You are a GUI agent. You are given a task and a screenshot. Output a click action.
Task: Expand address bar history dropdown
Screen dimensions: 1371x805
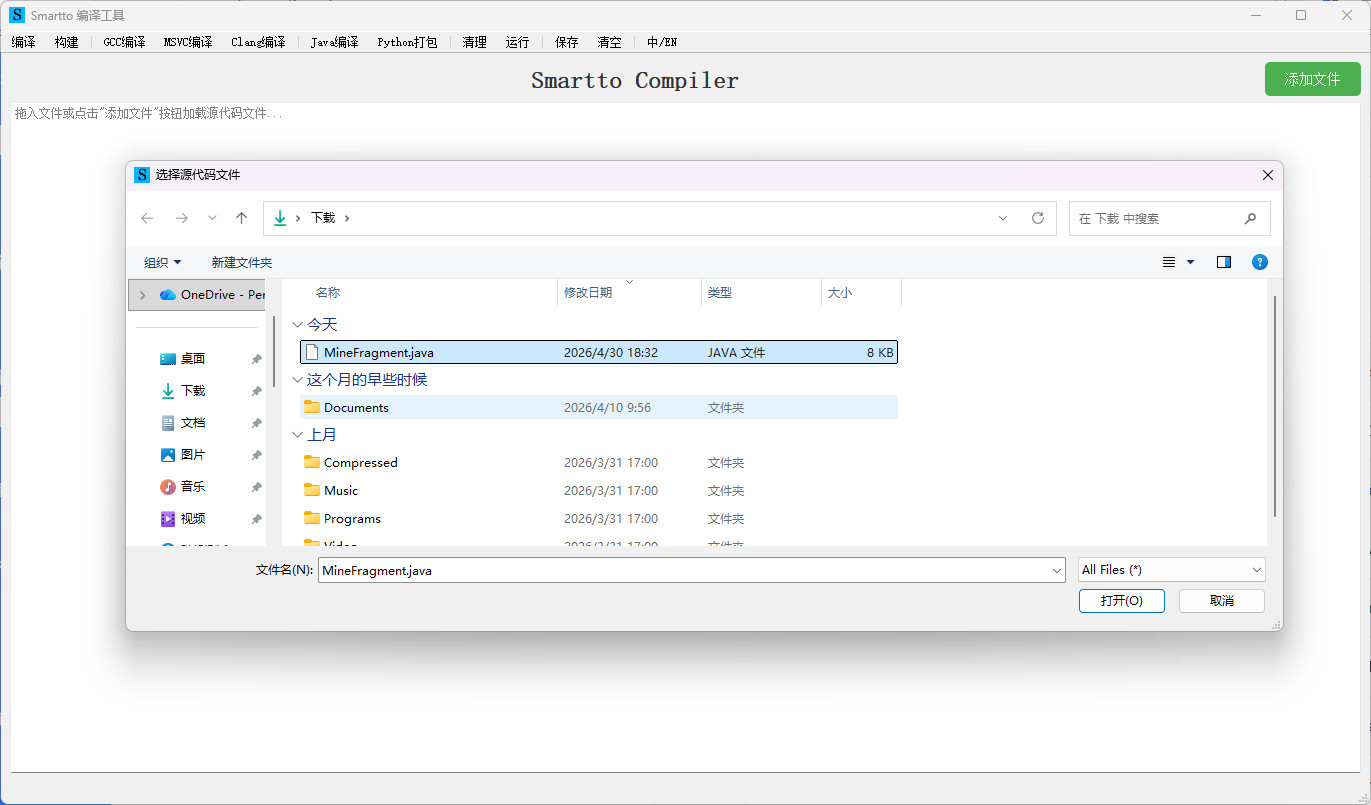(x=1003, y=218)
